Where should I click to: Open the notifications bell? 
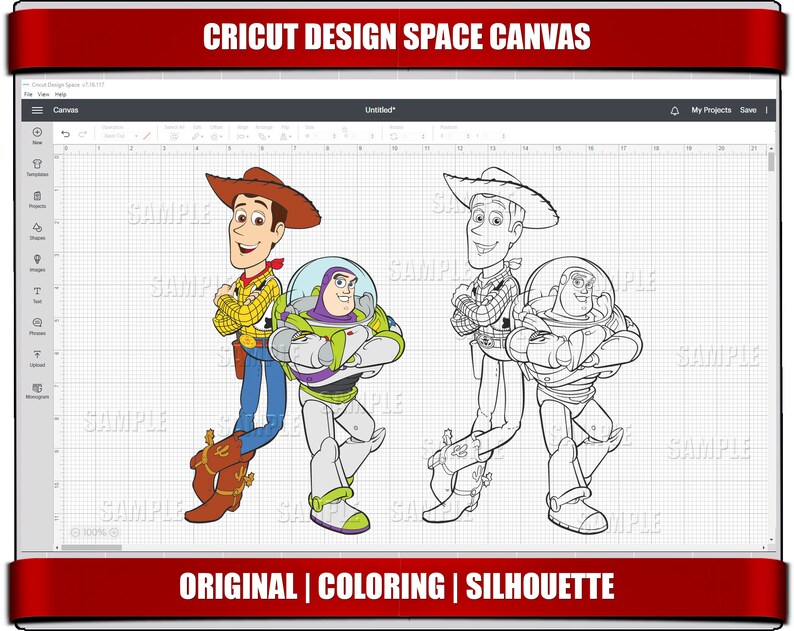(x=674, y=110)
